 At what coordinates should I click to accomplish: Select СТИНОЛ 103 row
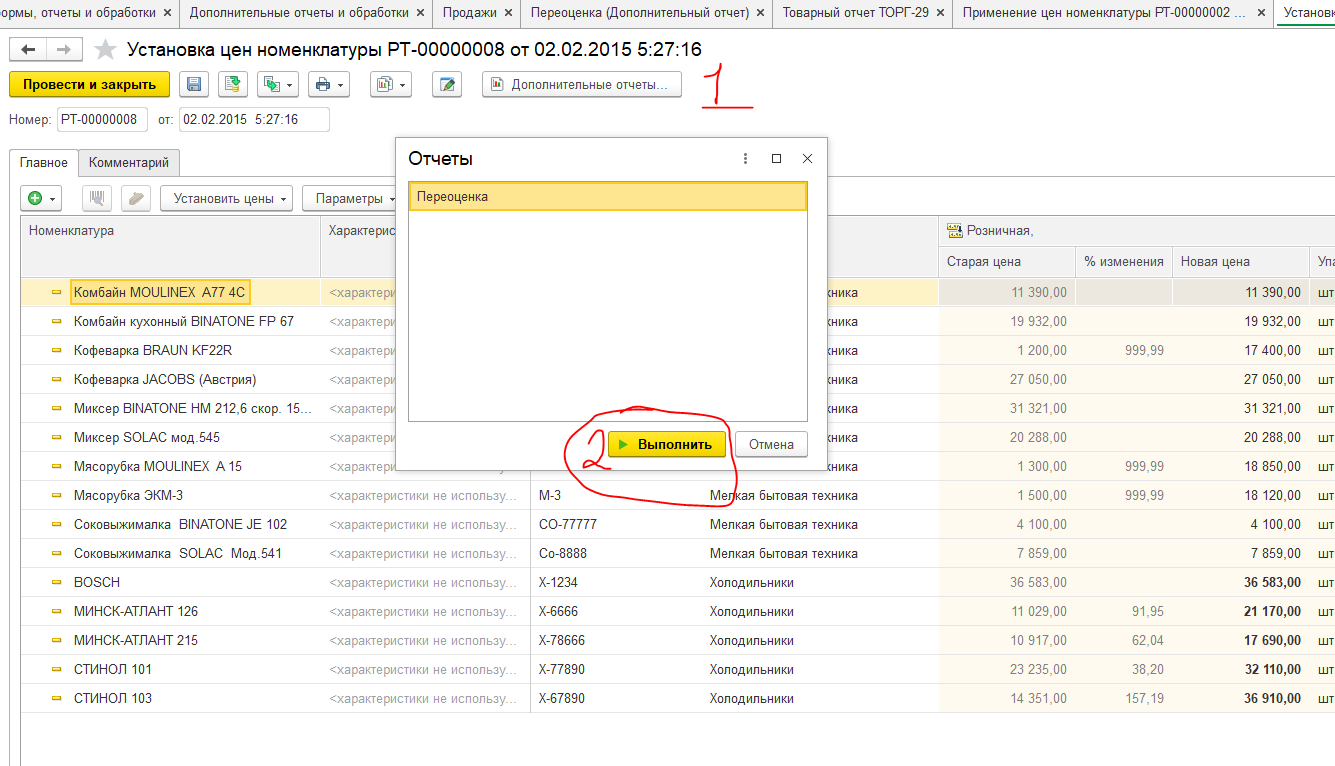click(113, 698)
